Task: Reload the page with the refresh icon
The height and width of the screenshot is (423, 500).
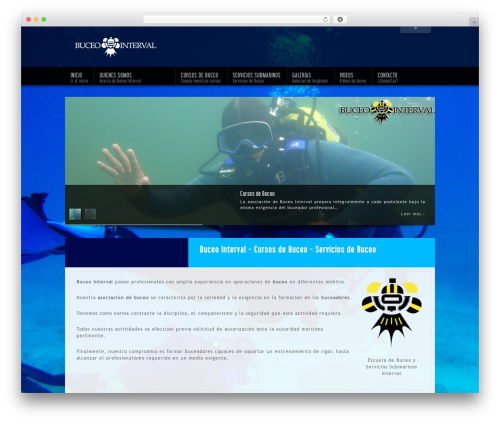Action: tap(326, 19)
